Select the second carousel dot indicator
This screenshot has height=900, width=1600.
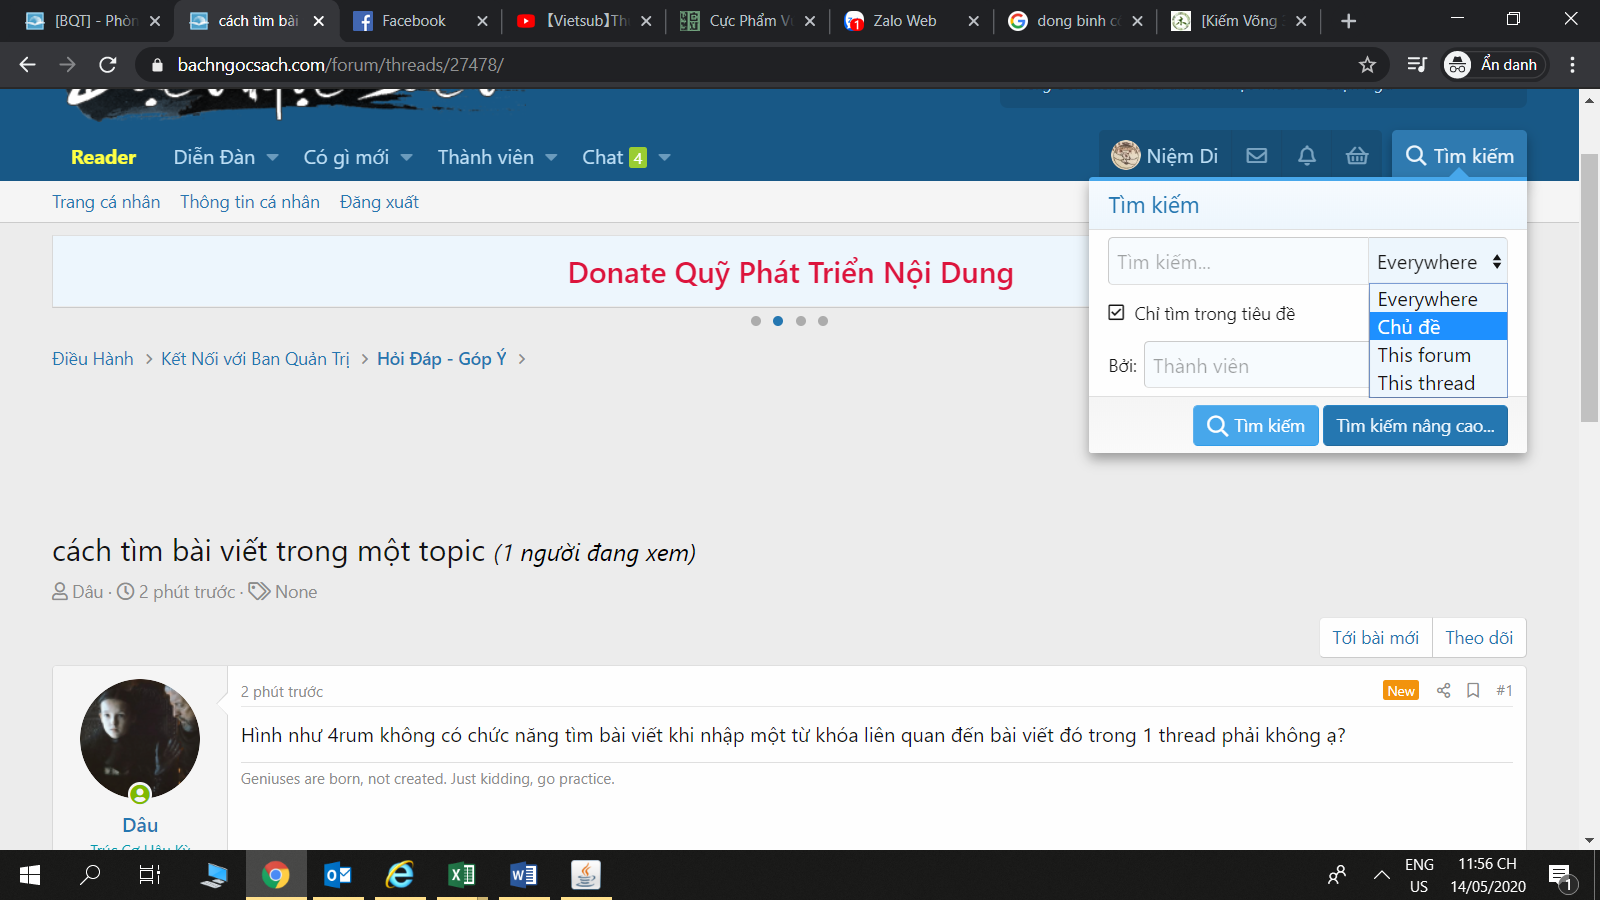[x=778, y=321]
